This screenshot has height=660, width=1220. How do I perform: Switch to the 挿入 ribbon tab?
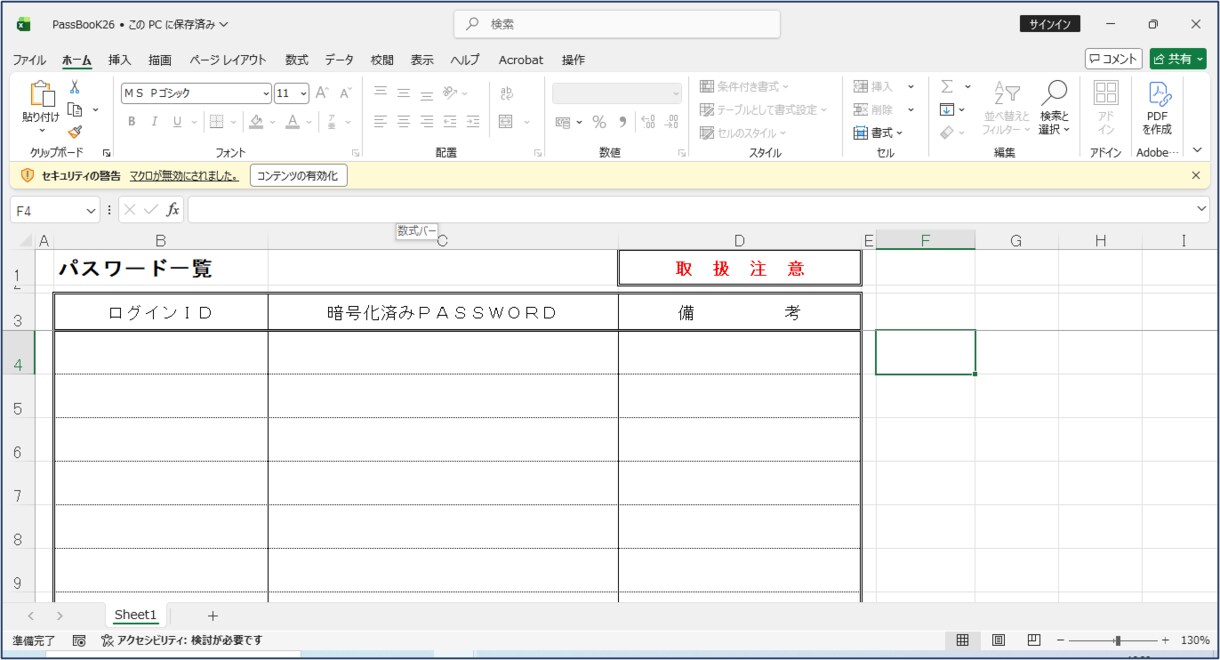pos(120,60)
